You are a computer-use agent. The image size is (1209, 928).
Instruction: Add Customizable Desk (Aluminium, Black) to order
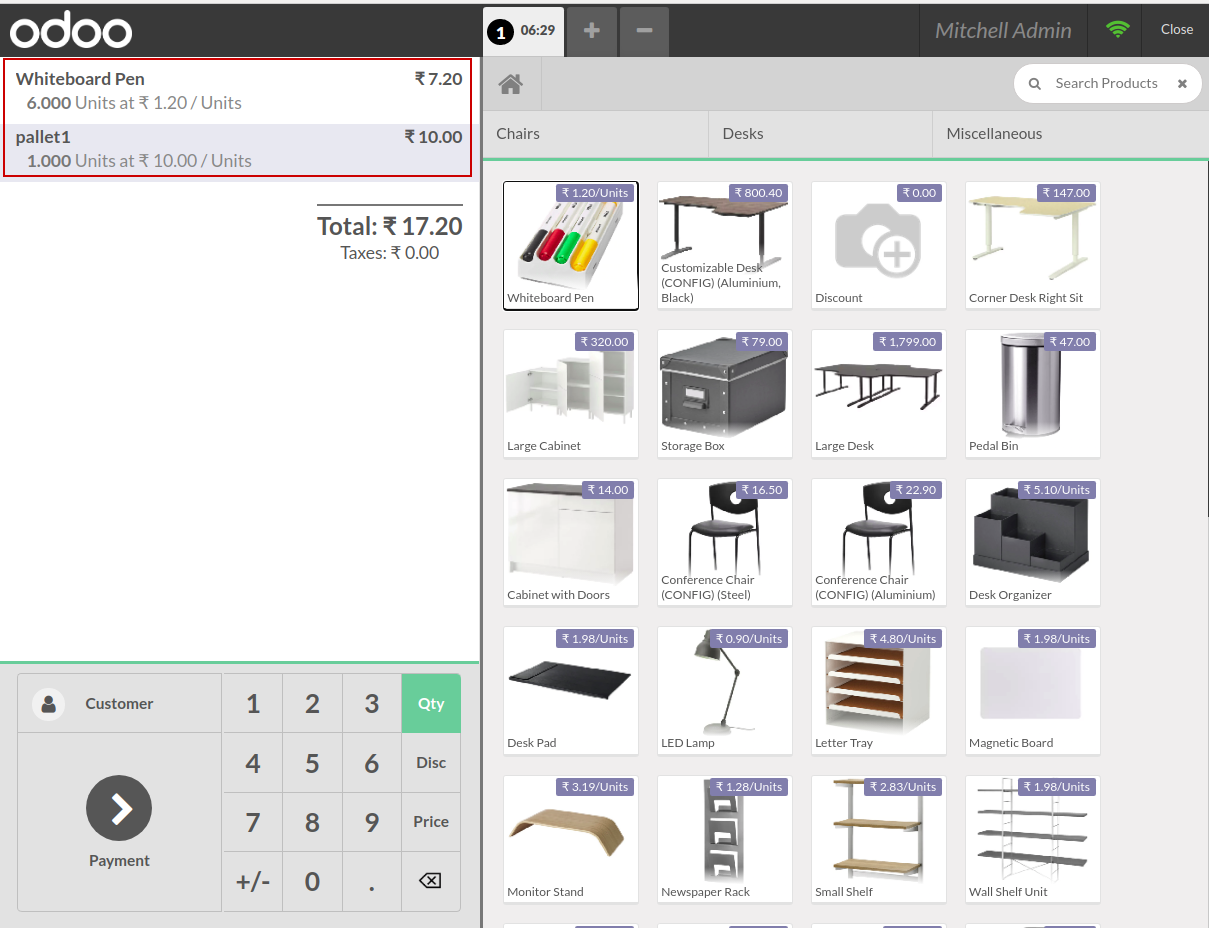pyautogui.click(x=725, y=246)
